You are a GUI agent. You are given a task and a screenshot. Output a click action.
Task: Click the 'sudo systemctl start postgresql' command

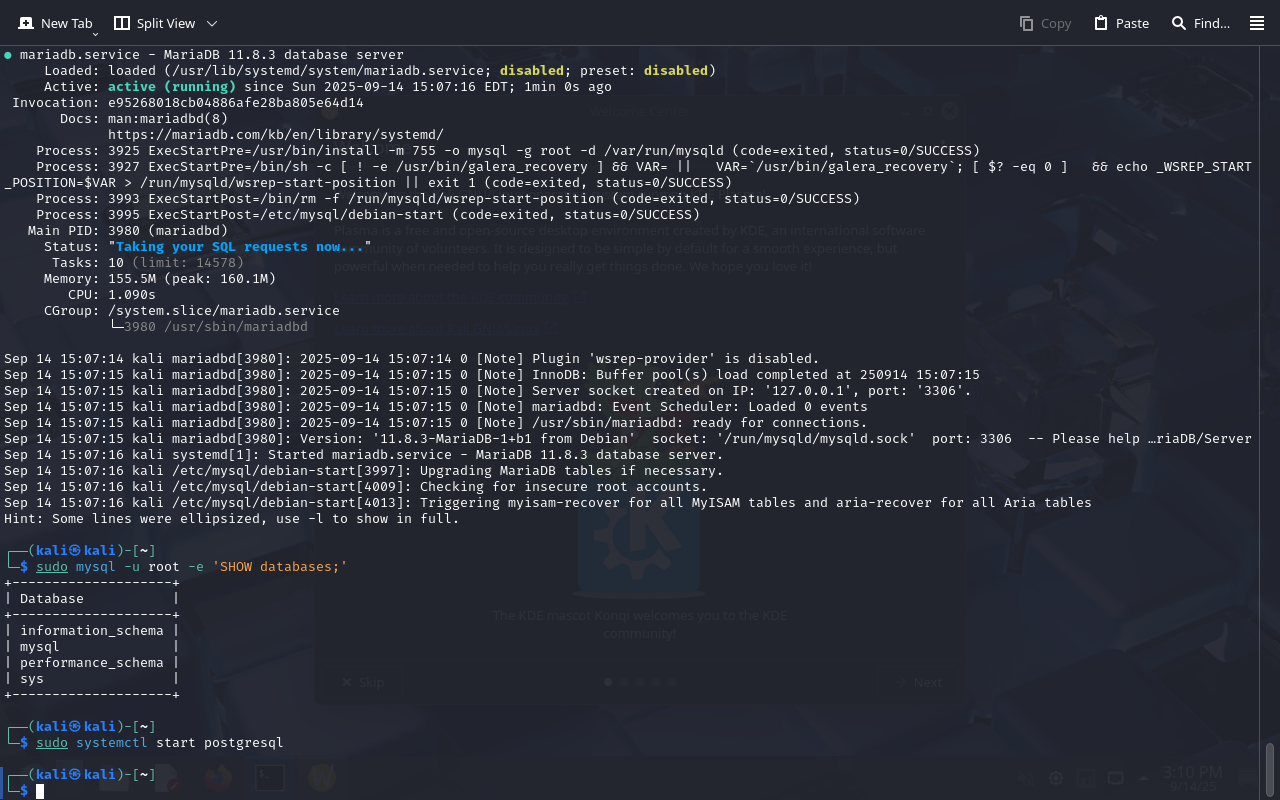point(160,742)
